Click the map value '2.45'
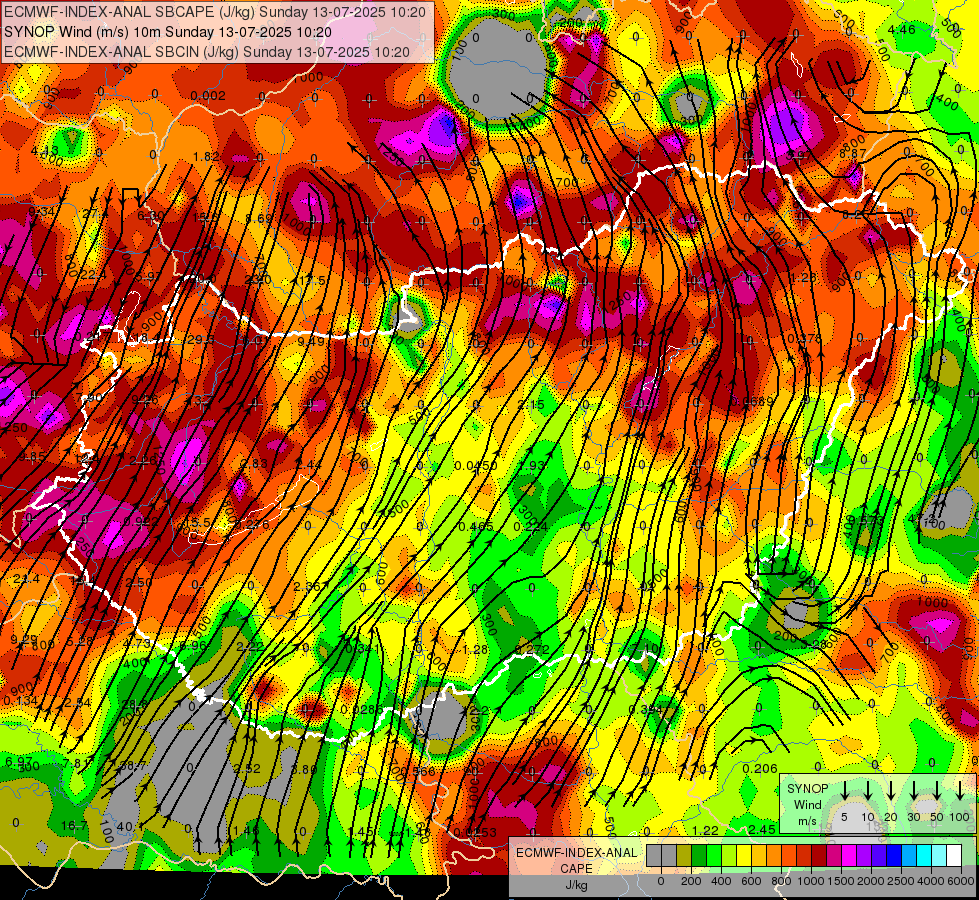 (762, 829)
